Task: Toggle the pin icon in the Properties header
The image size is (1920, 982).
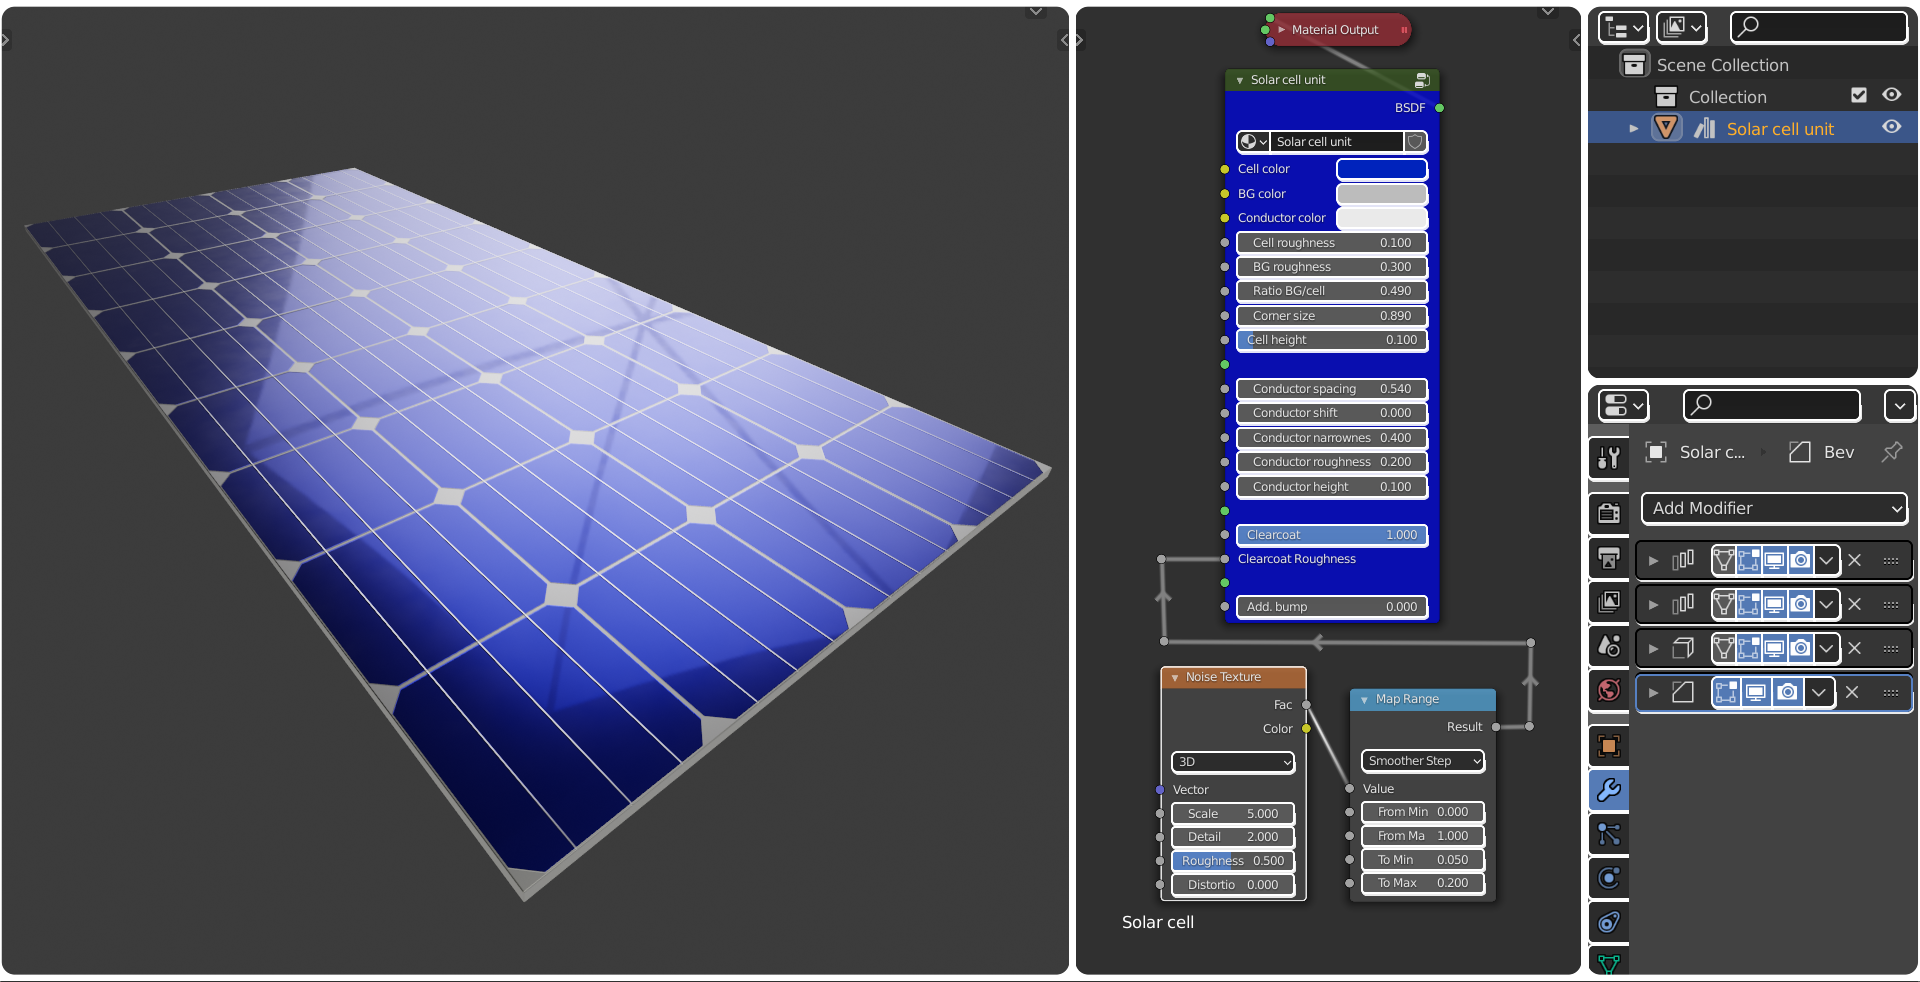Action: pyautogui.click(x=1891, y=452)
